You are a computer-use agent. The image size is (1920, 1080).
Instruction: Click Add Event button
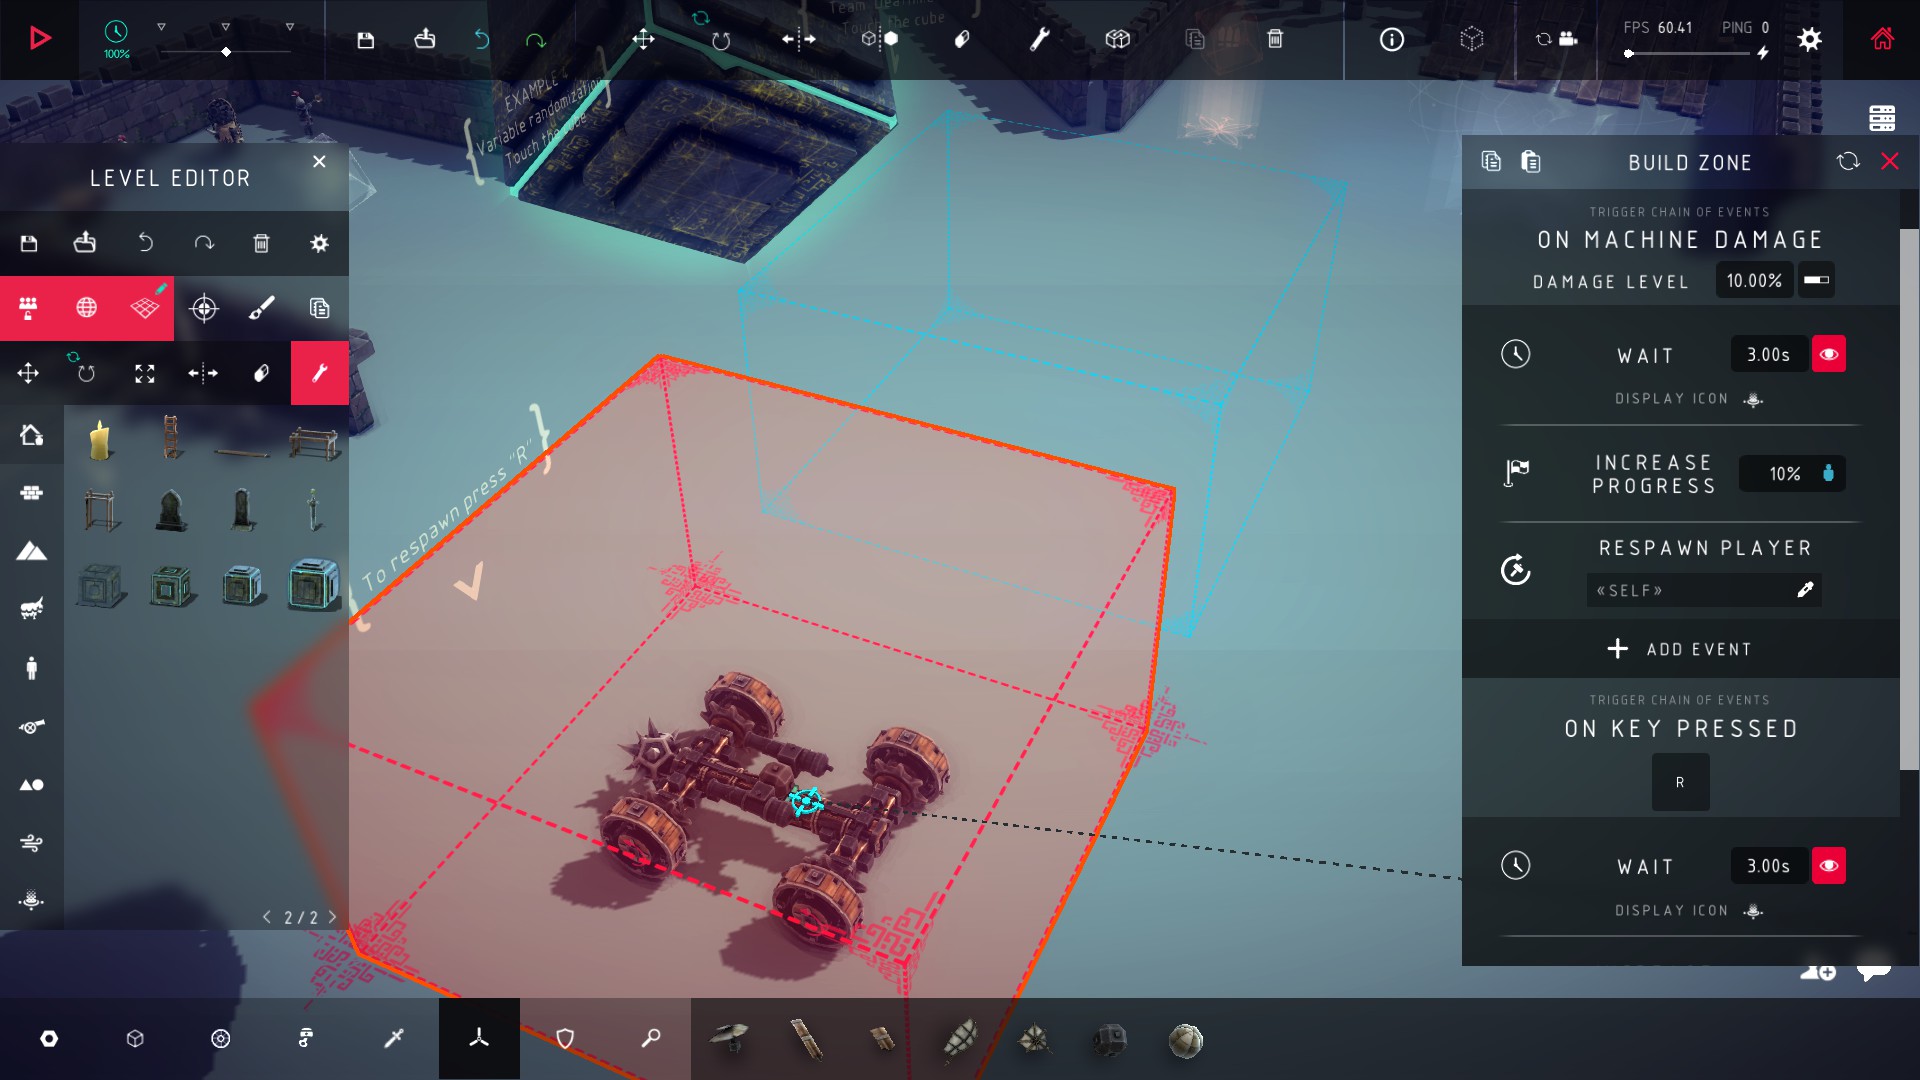click(x=1680, y=649)
